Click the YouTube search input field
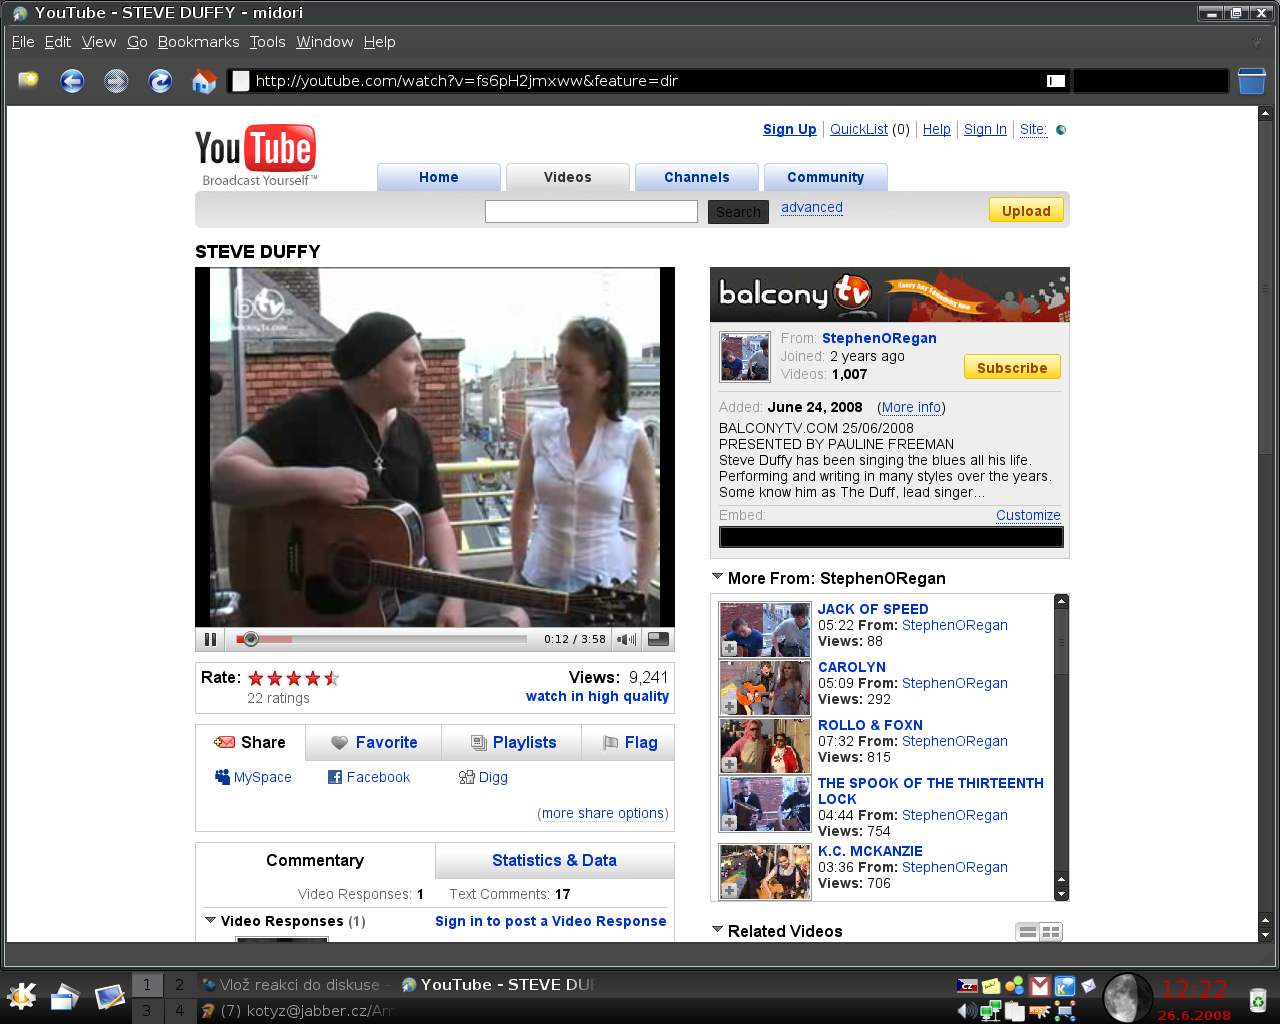The image size is (1280, 1024). [x=591, y=211]
